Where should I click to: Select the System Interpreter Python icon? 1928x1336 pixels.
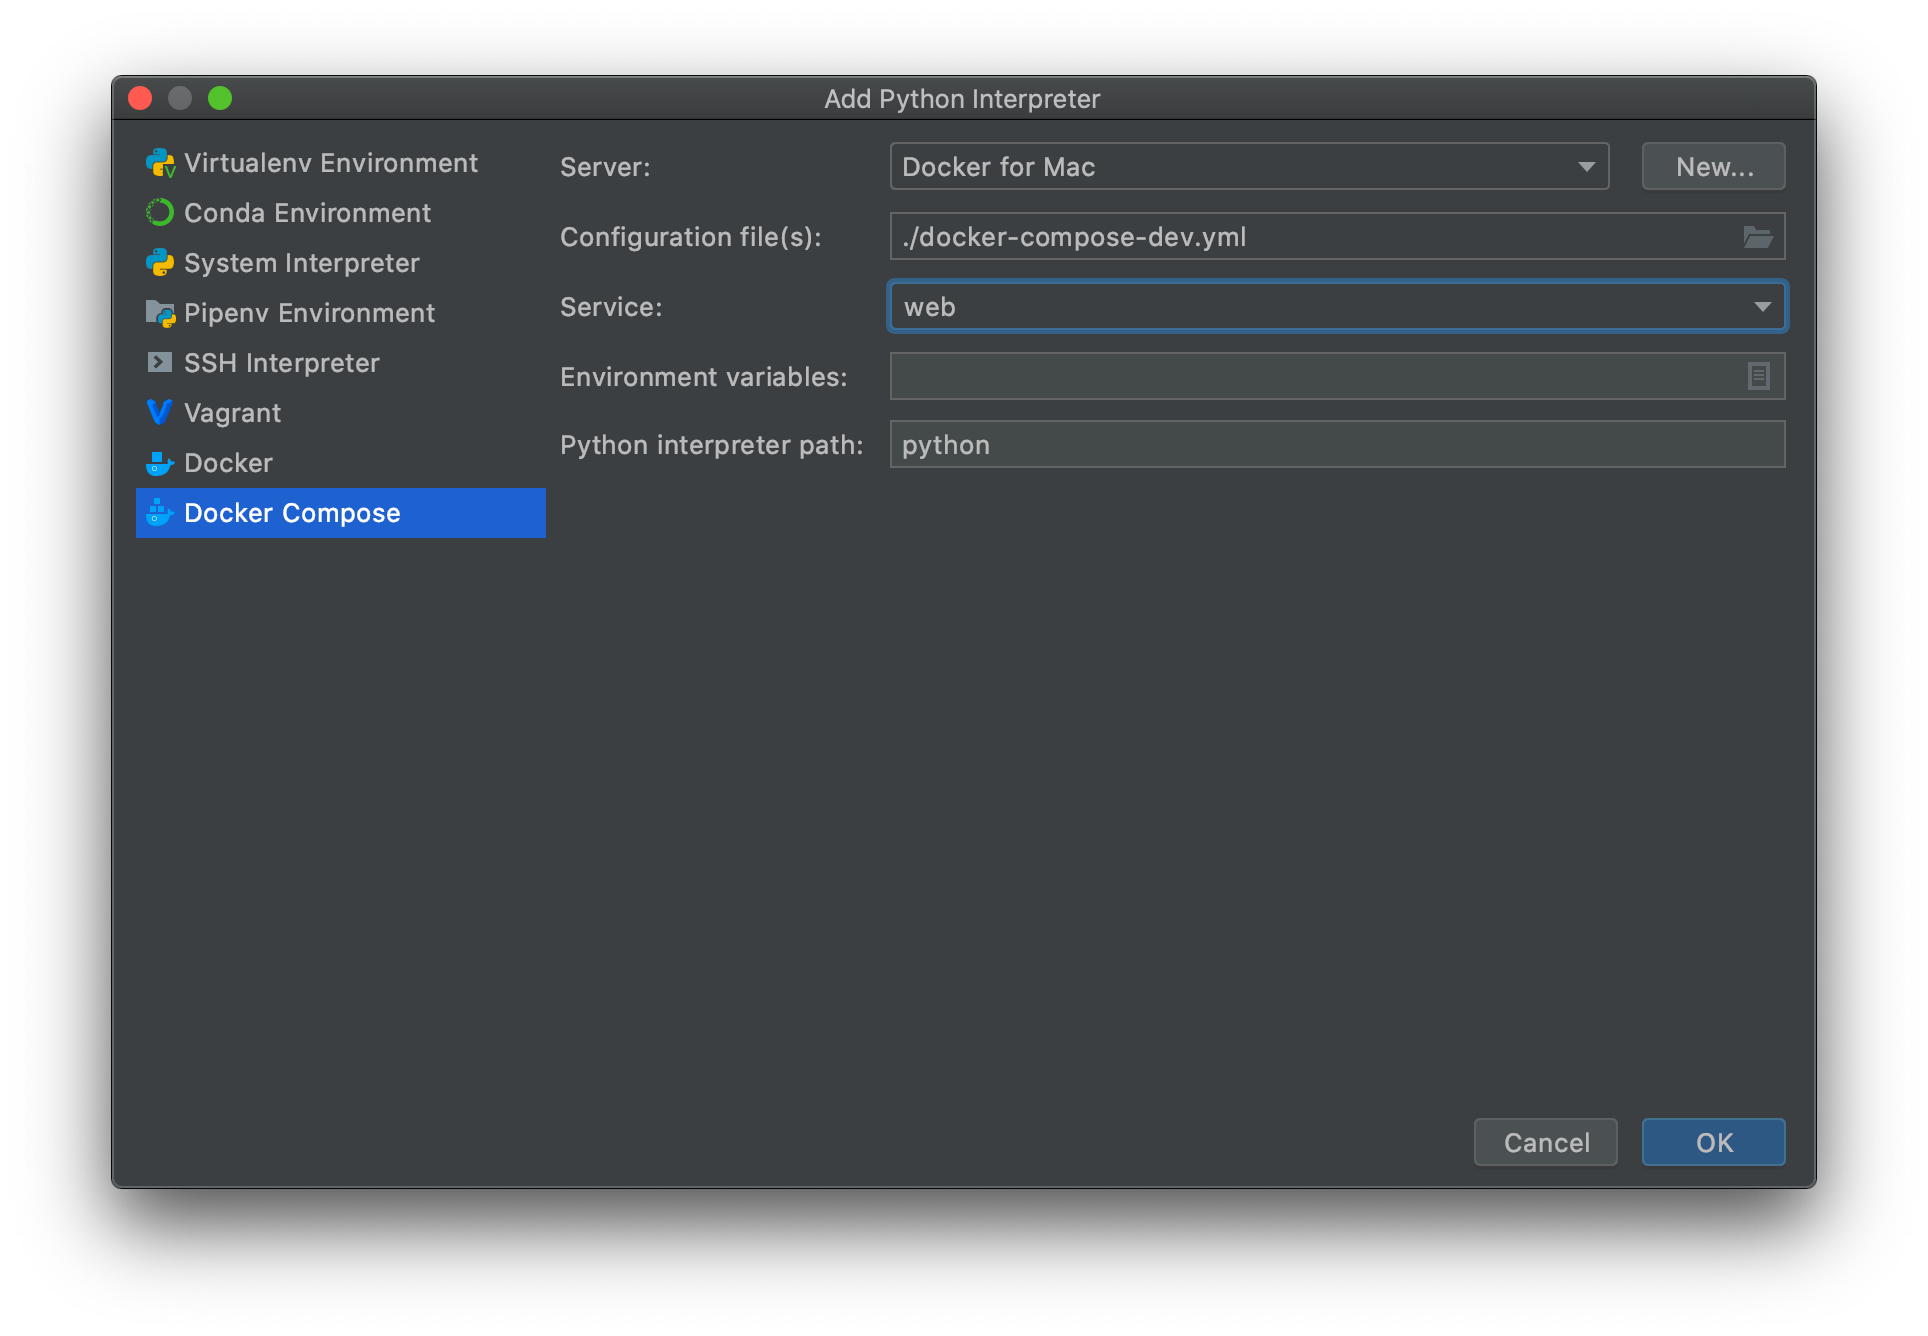(x=160, y=262)
